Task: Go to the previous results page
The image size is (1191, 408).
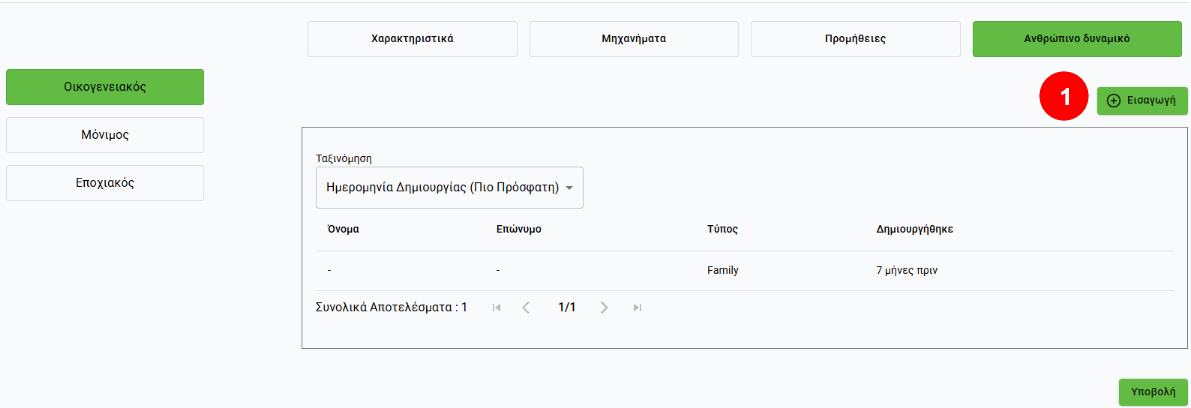Action: point(527,308)
